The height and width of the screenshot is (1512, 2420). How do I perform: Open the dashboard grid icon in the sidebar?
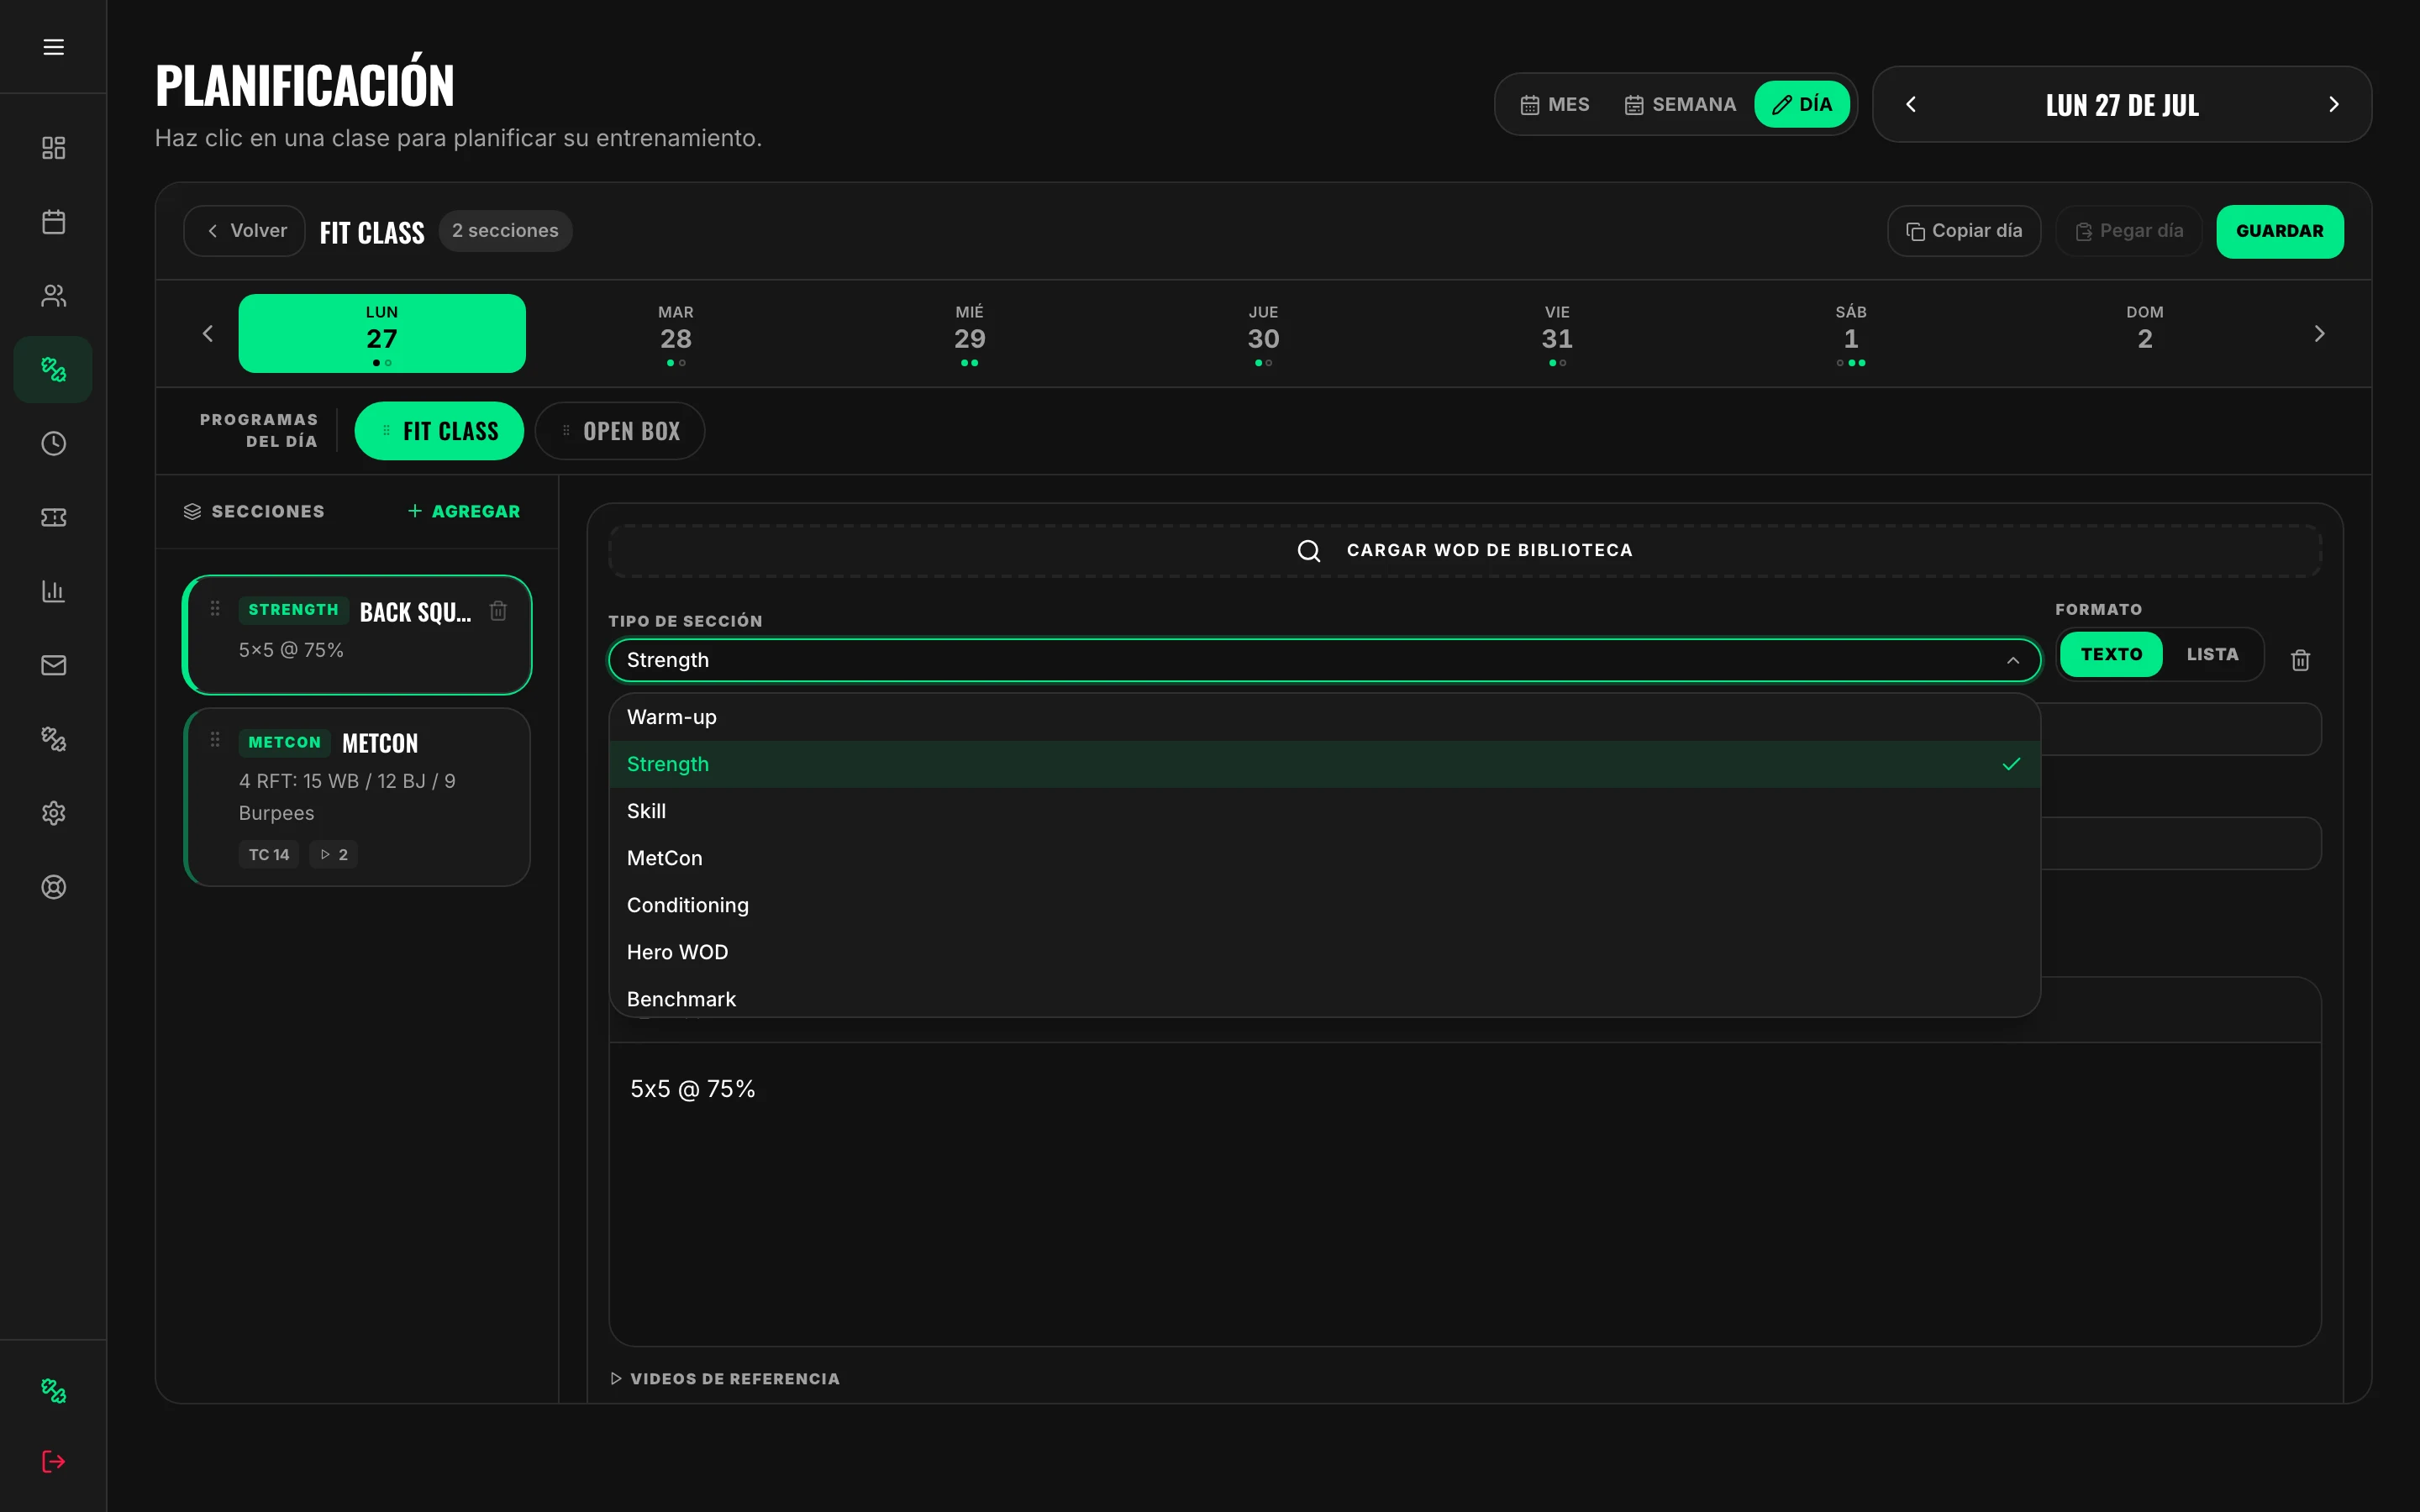point(54,148)
